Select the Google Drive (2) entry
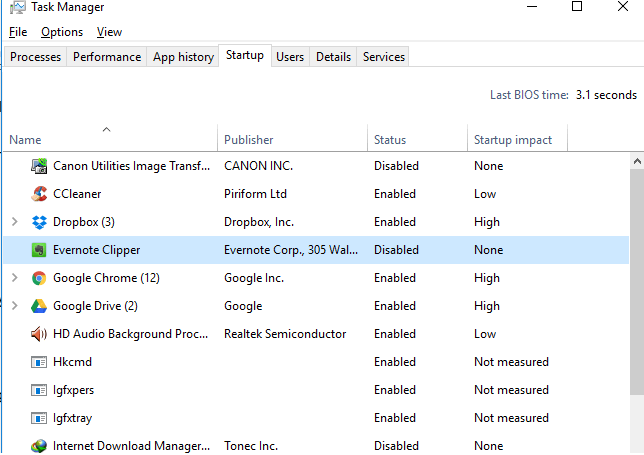Image resolution: width=644 pixels, height=455 pixels. pyautogui.click(x=95, y=306)
